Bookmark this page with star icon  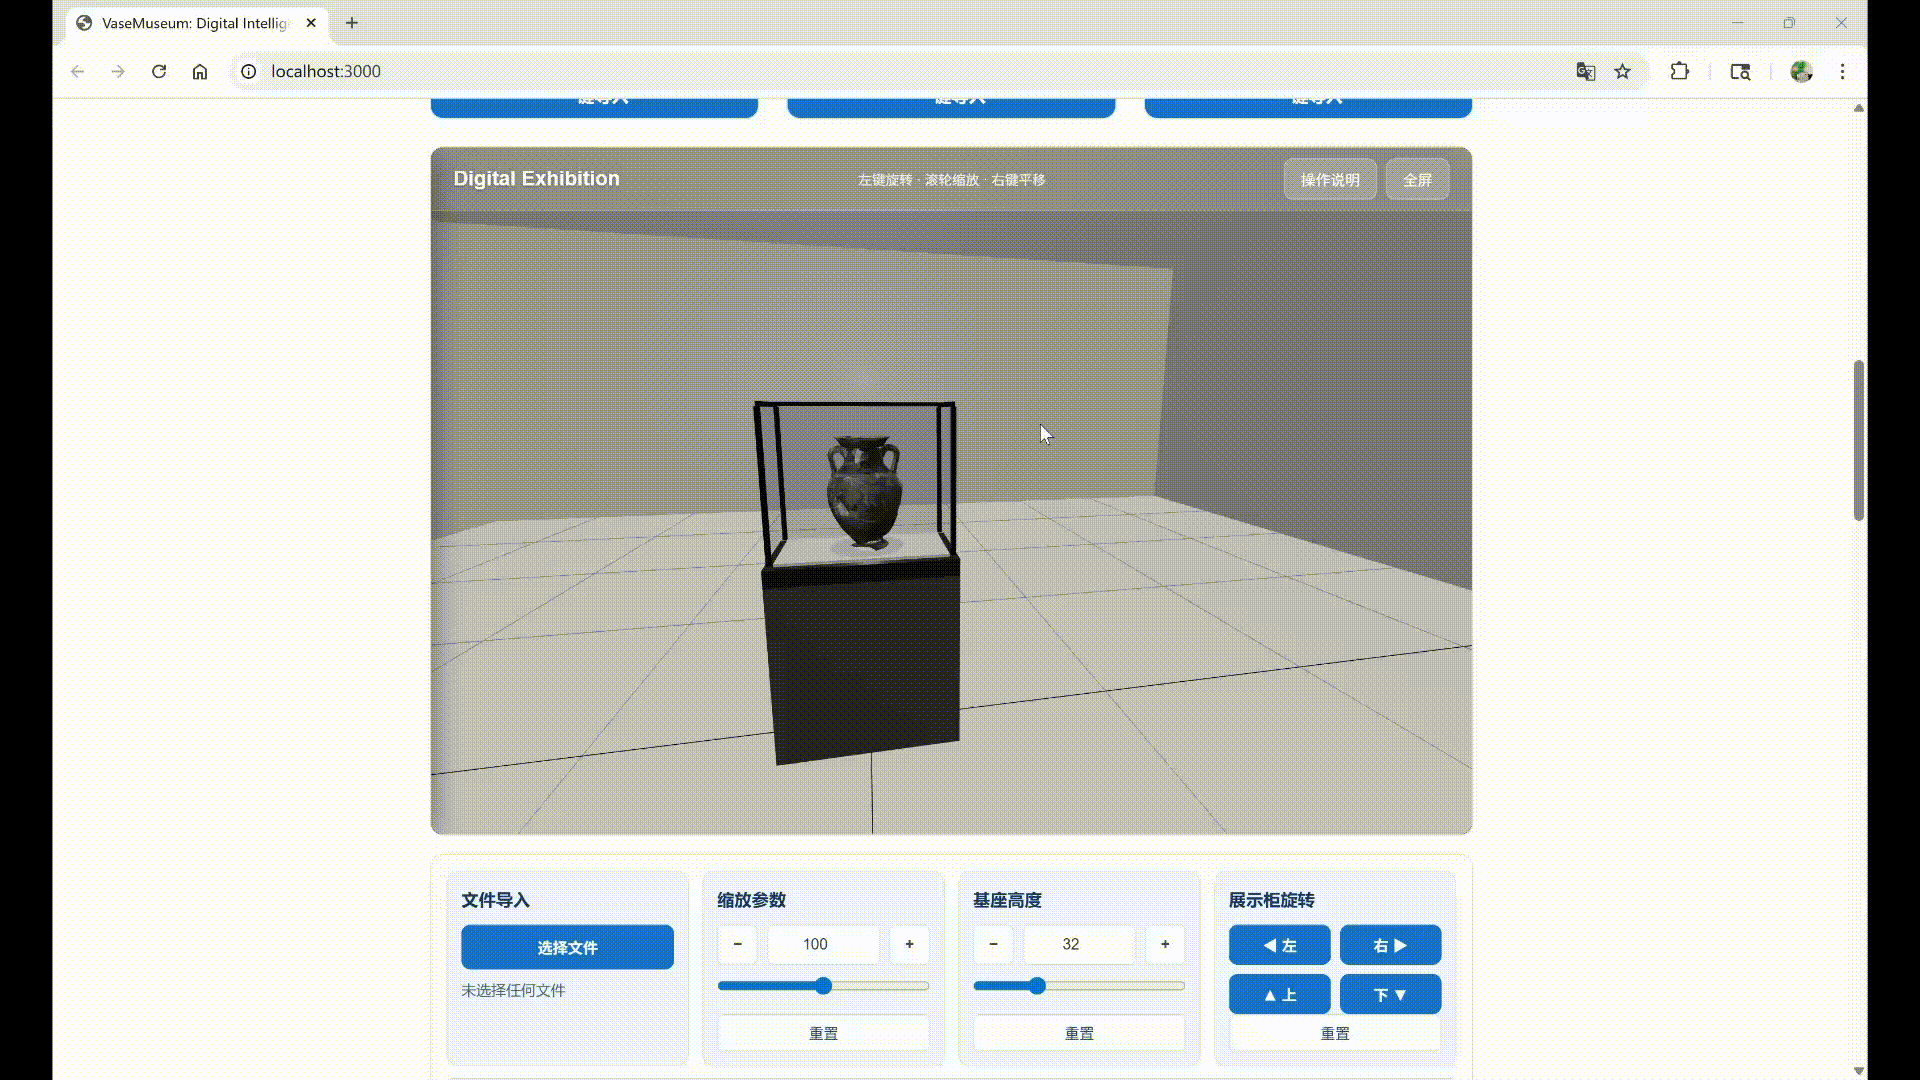coord(1623,71)
